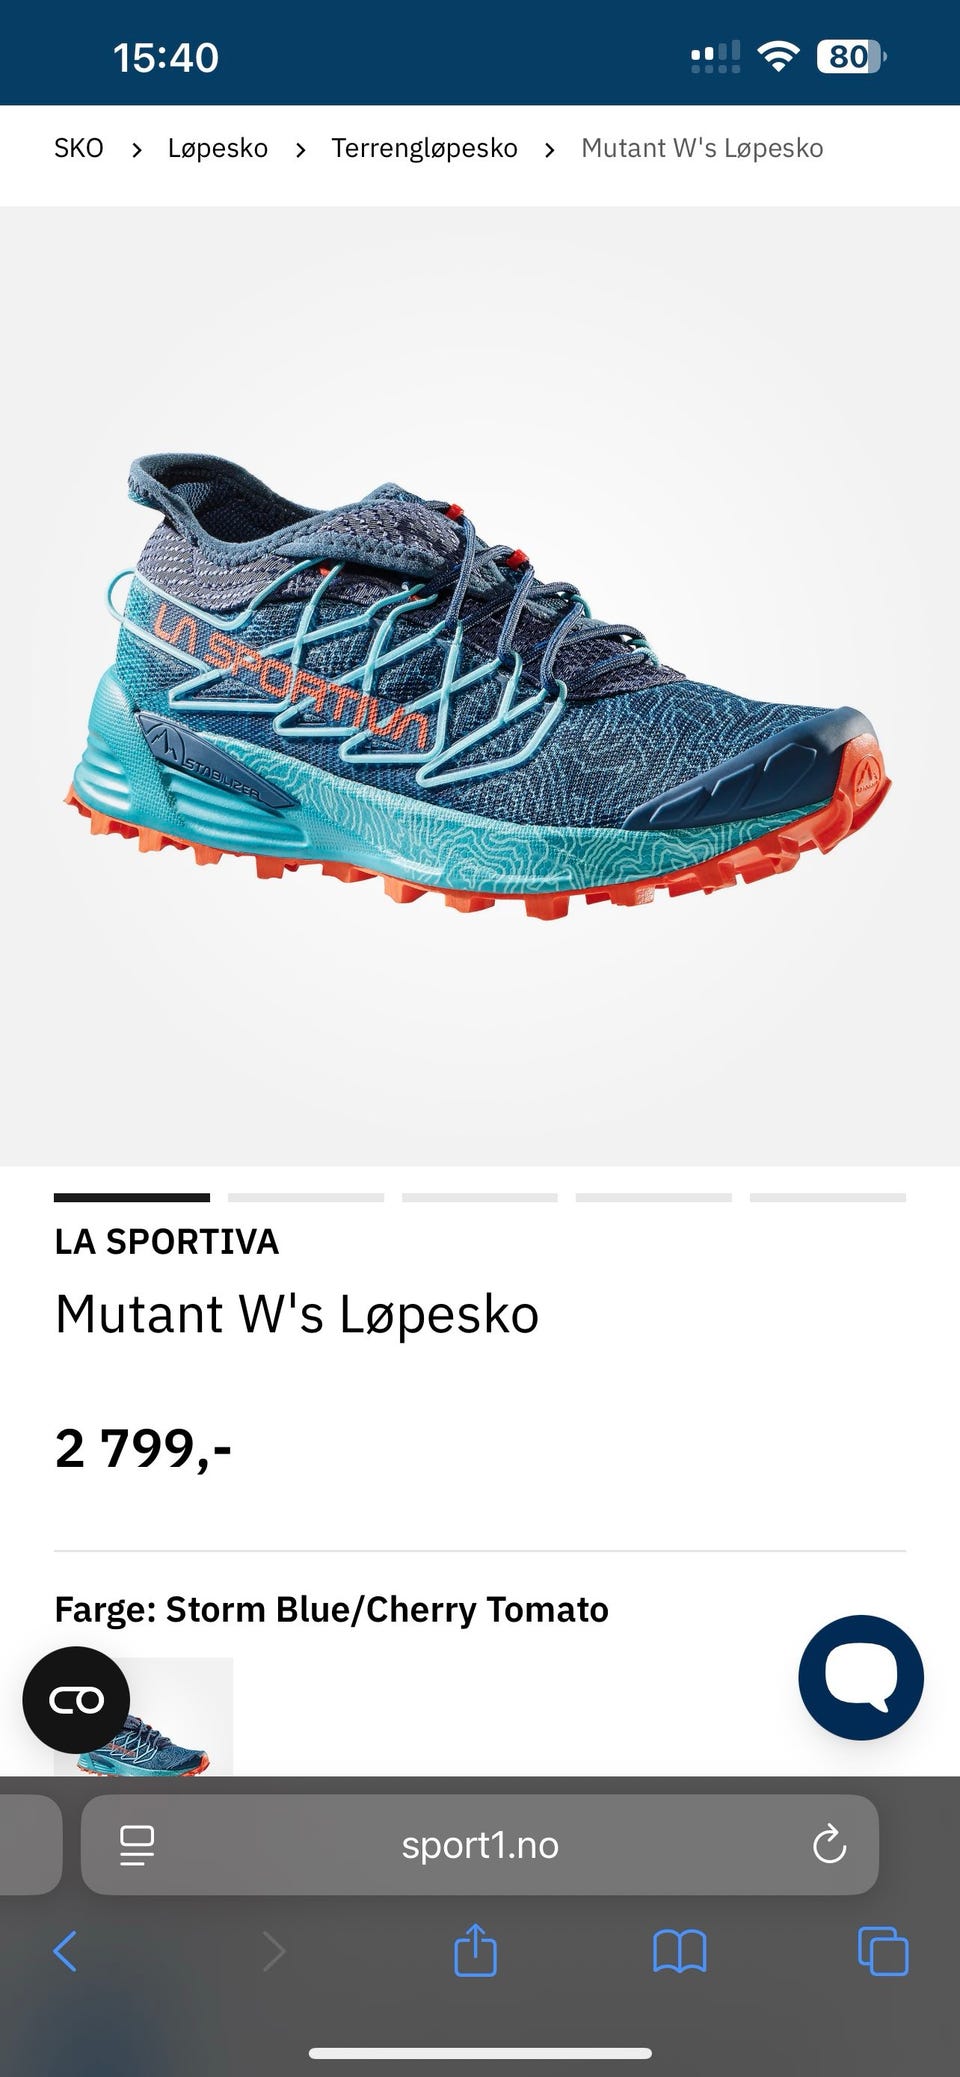The height and width of the screenshot is (2077, 960).
Task: Tap the Safari back arrow
Action: click(x=65, y=1951)
